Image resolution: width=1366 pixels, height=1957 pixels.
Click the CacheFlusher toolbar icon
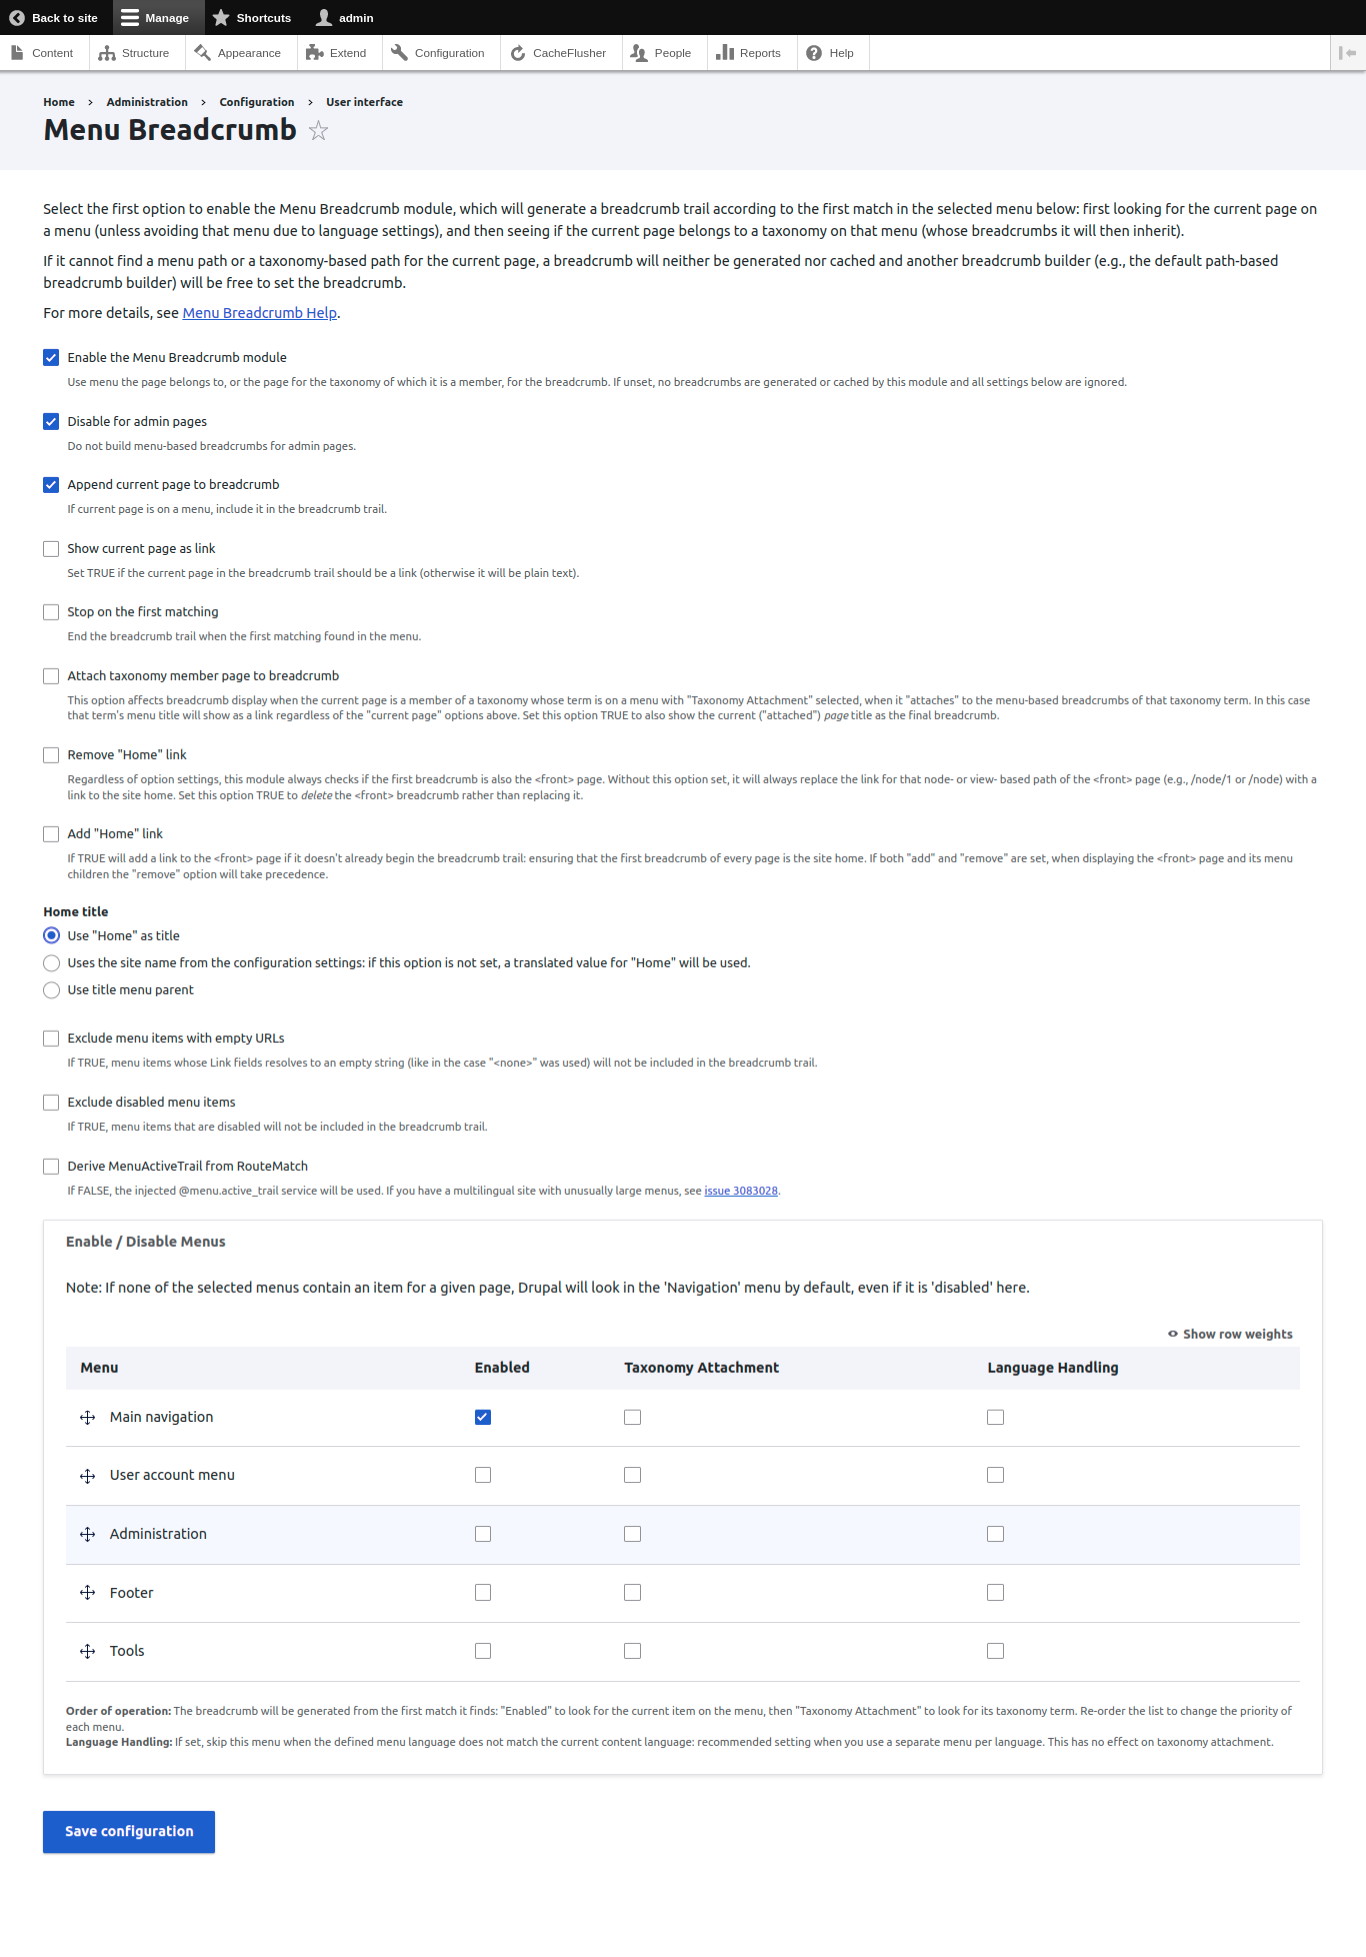click(518, 52)
